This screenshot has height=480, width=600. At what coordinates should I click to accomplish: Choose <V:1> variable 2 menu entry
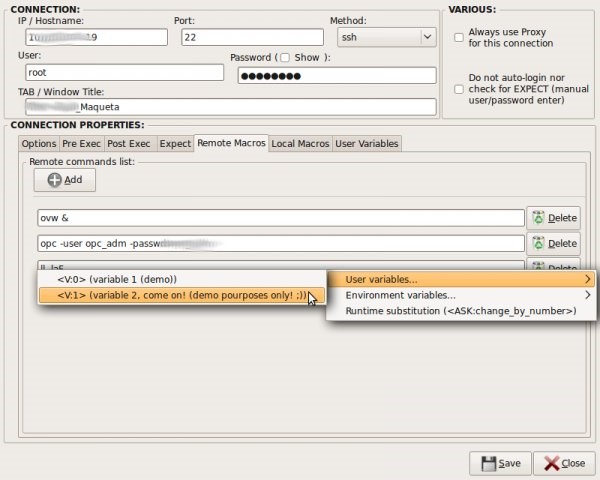[182, 295]
